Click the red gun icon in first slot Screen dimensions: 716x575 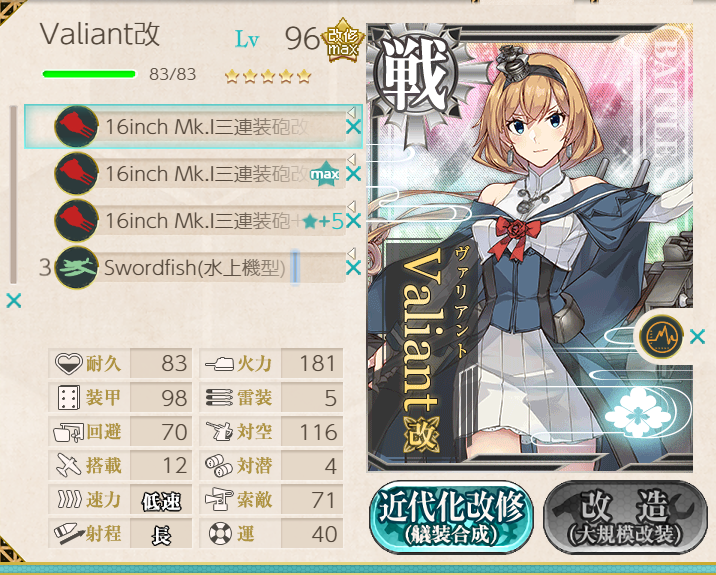pos(76,127)
